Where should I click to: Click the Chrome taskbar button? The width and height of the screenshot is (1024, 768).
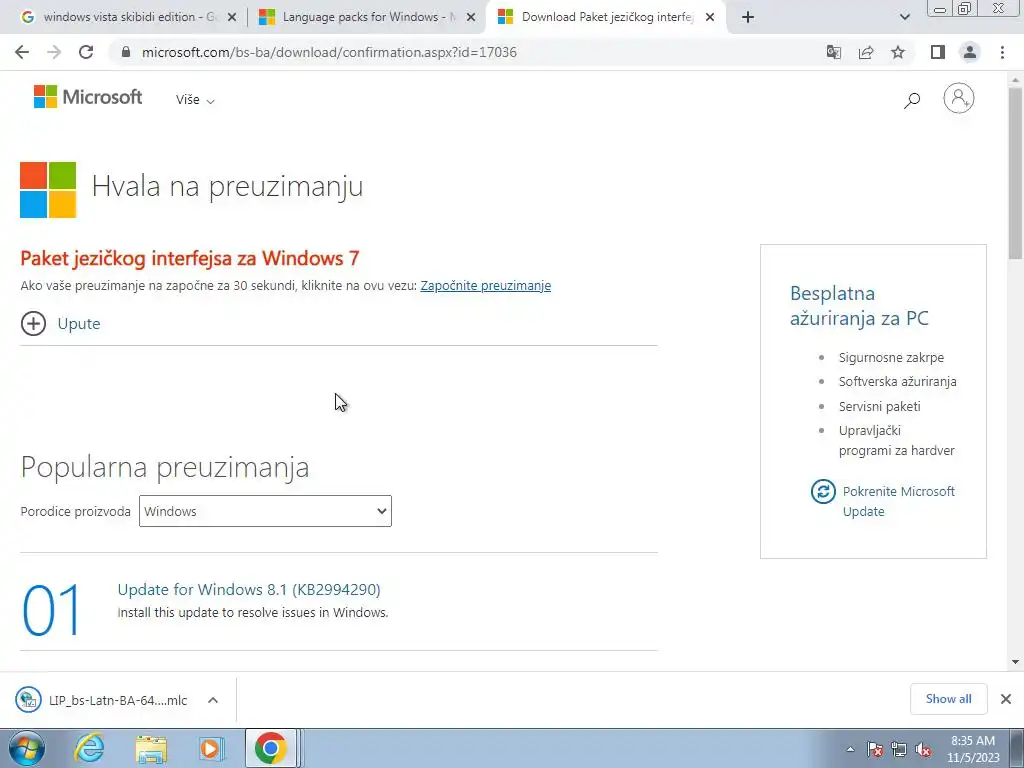(270, 748)
